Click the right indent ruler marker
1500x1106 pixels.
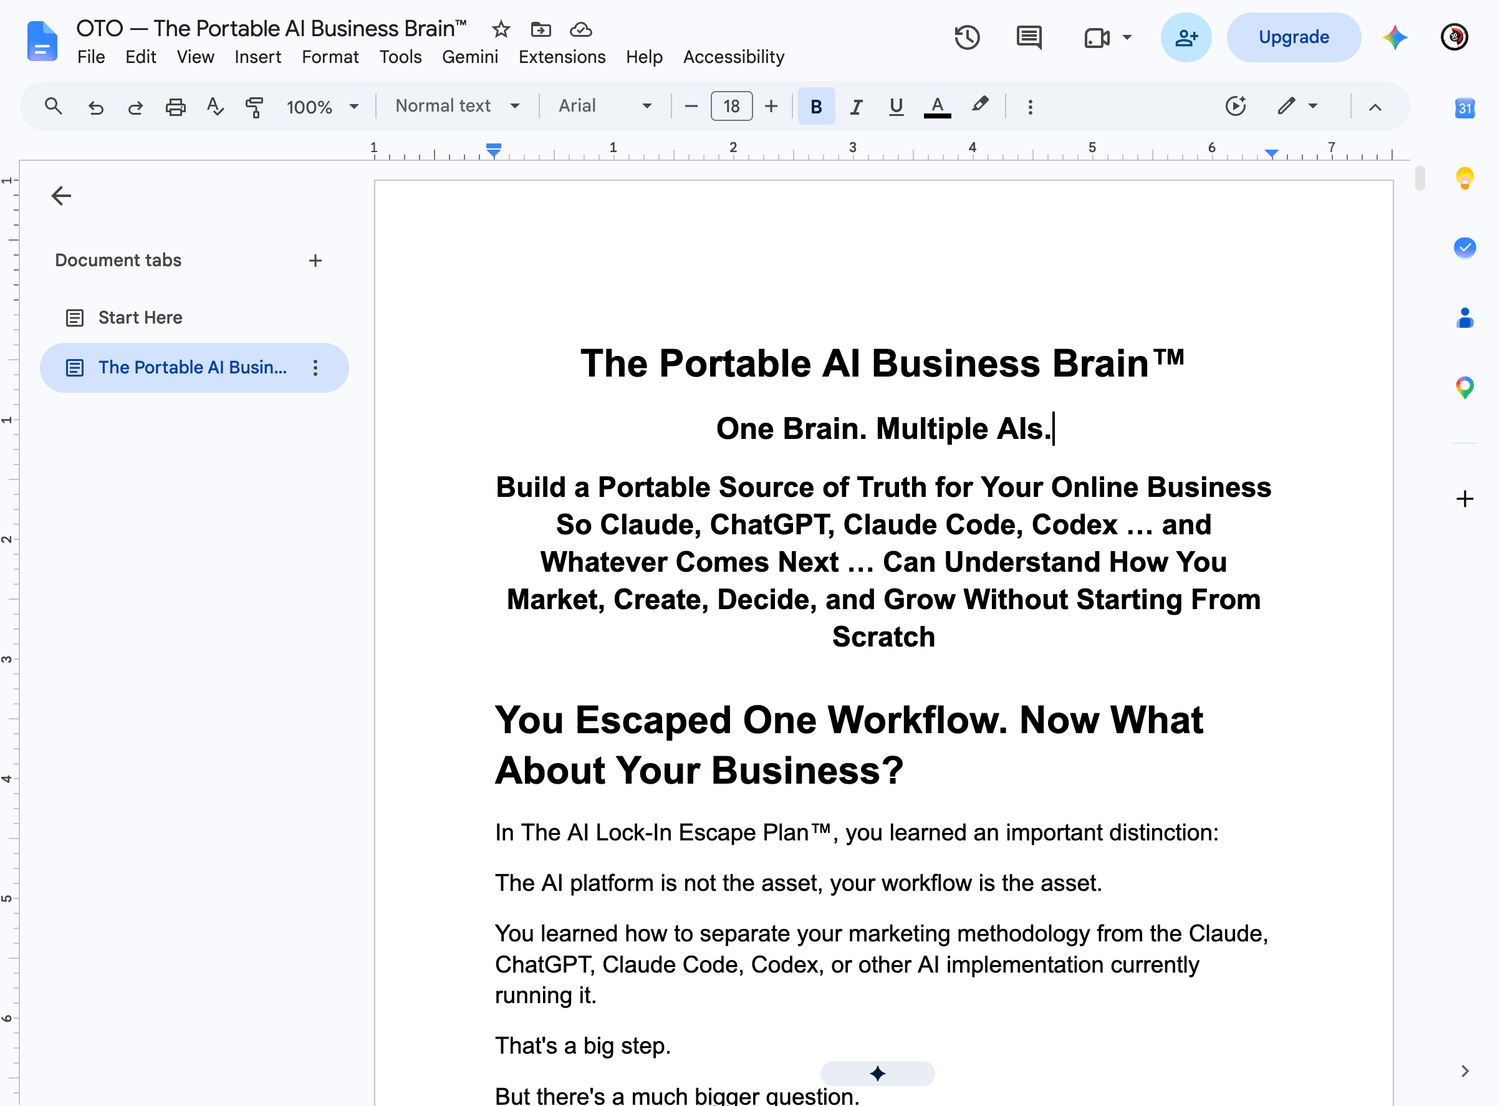[1271, 153]
